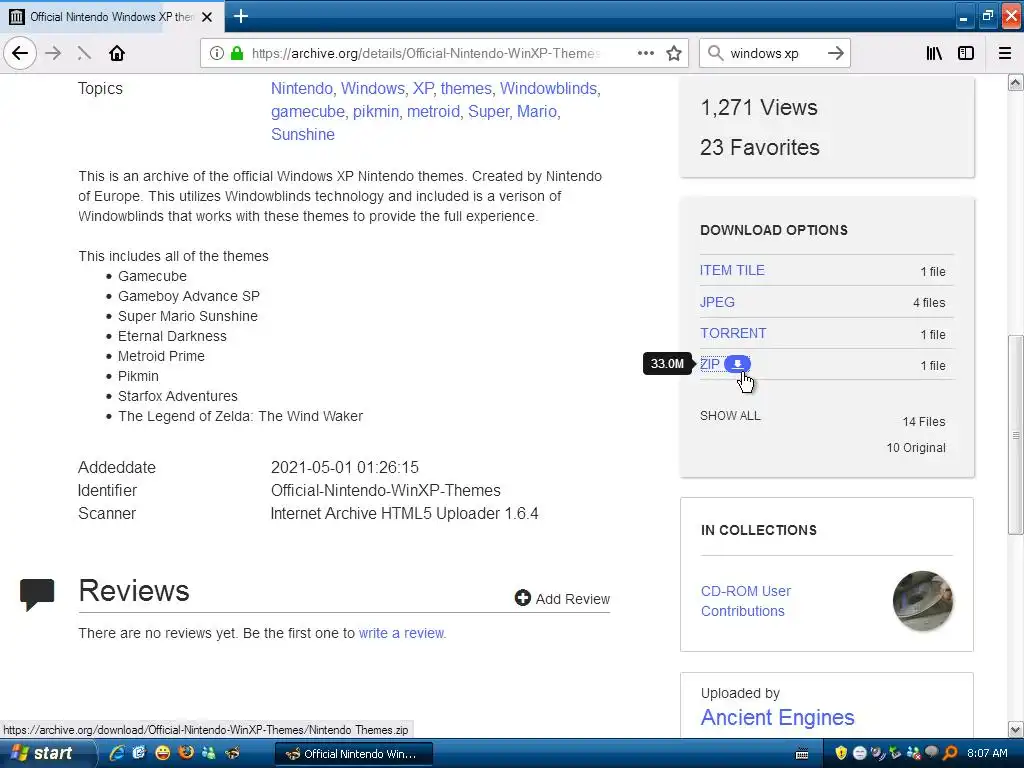Image resolution: width=1024 pixels, height=768 pixels.
Task: Open the Sunshine topic link
Action: tap(303, 135)
